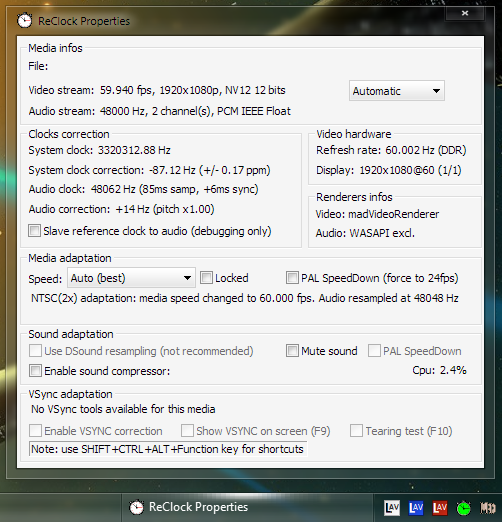
Task: Click the Cpu: 2.4% reading
Action: point(439,370)
